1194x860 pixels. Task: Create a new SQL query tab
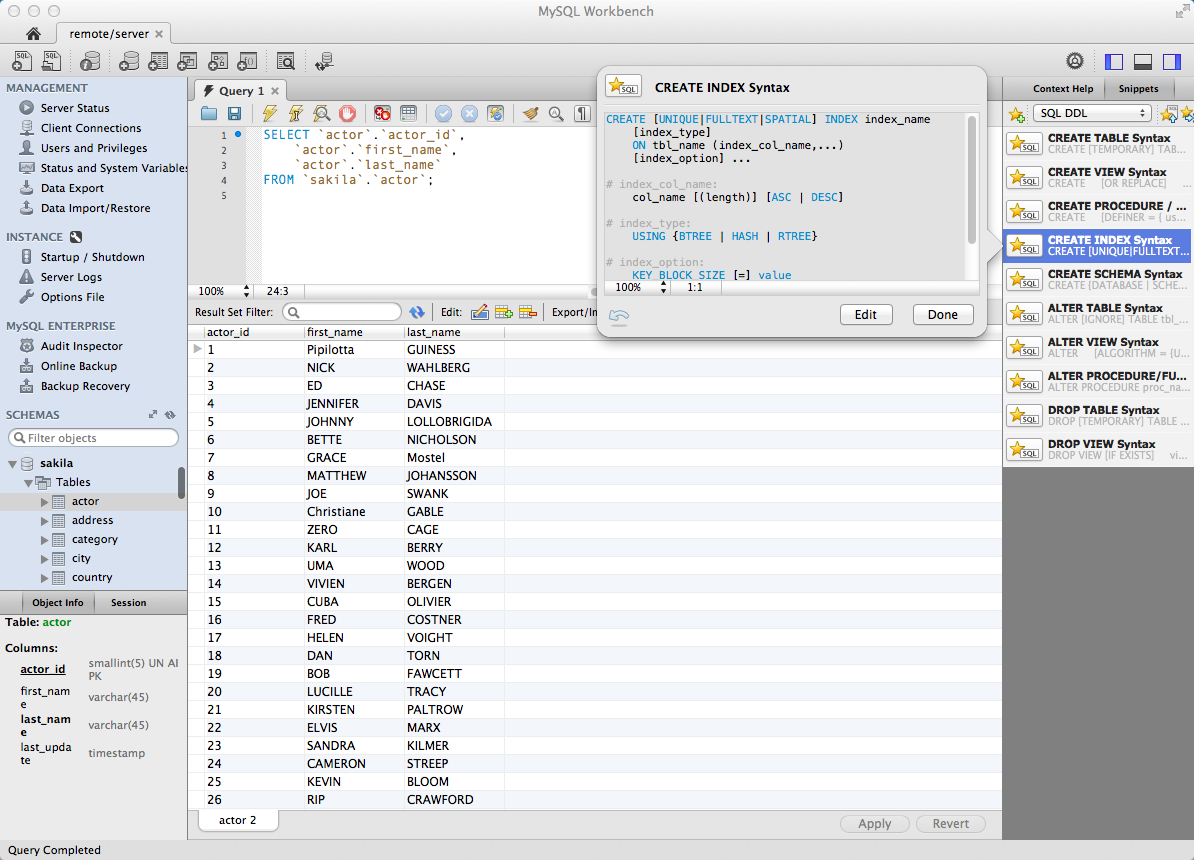[x=21, y=61]
